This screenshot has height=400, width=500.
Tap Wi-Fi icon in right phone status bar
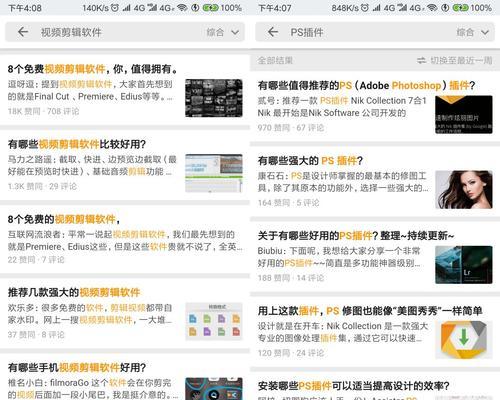[x=432, y=8]
